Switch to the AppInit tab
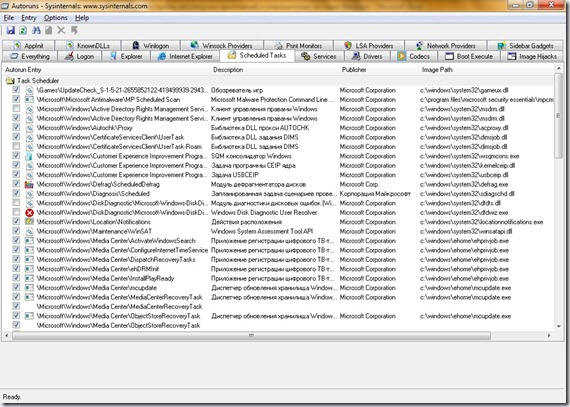This screenshot has width=570, height=407. coord(28,45)
